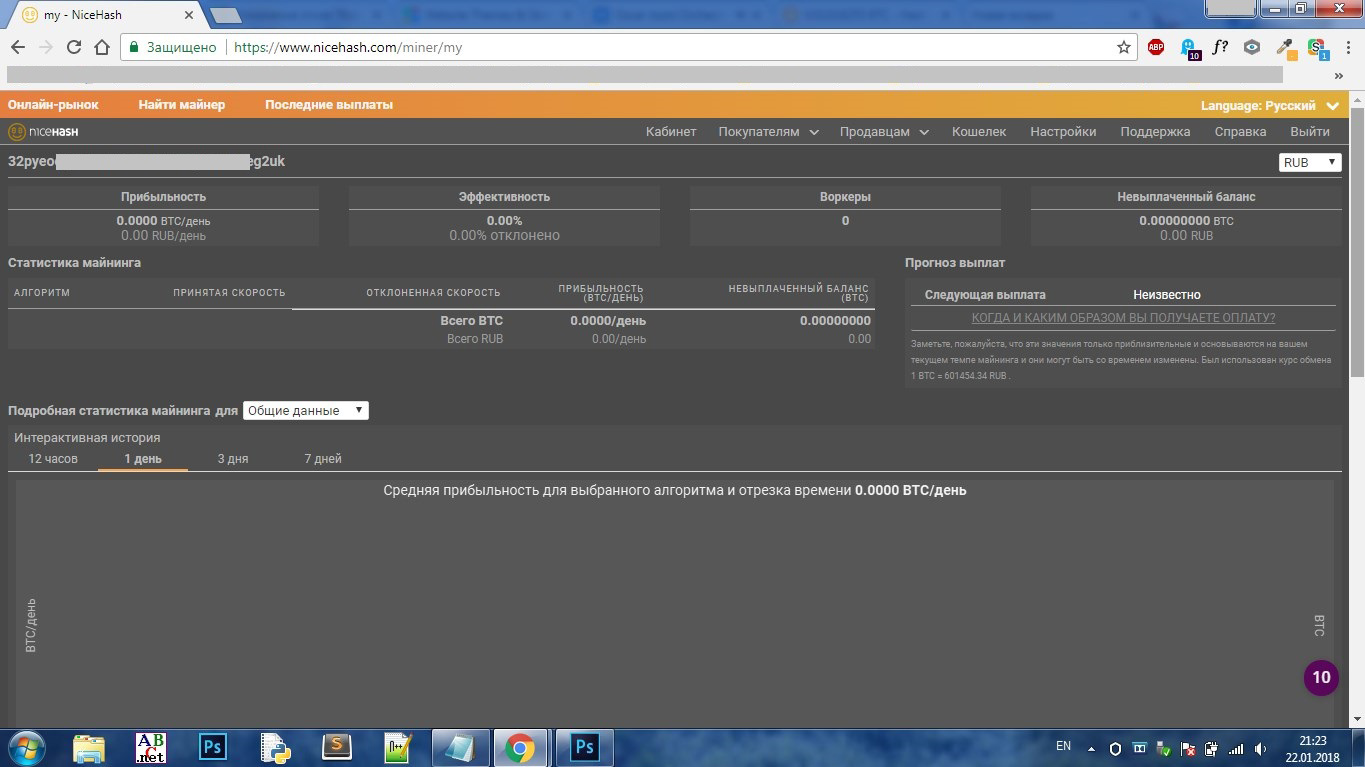Click the volume speaker icon in the tray
Screen dimensions: 1365x767
point(1260,748)
